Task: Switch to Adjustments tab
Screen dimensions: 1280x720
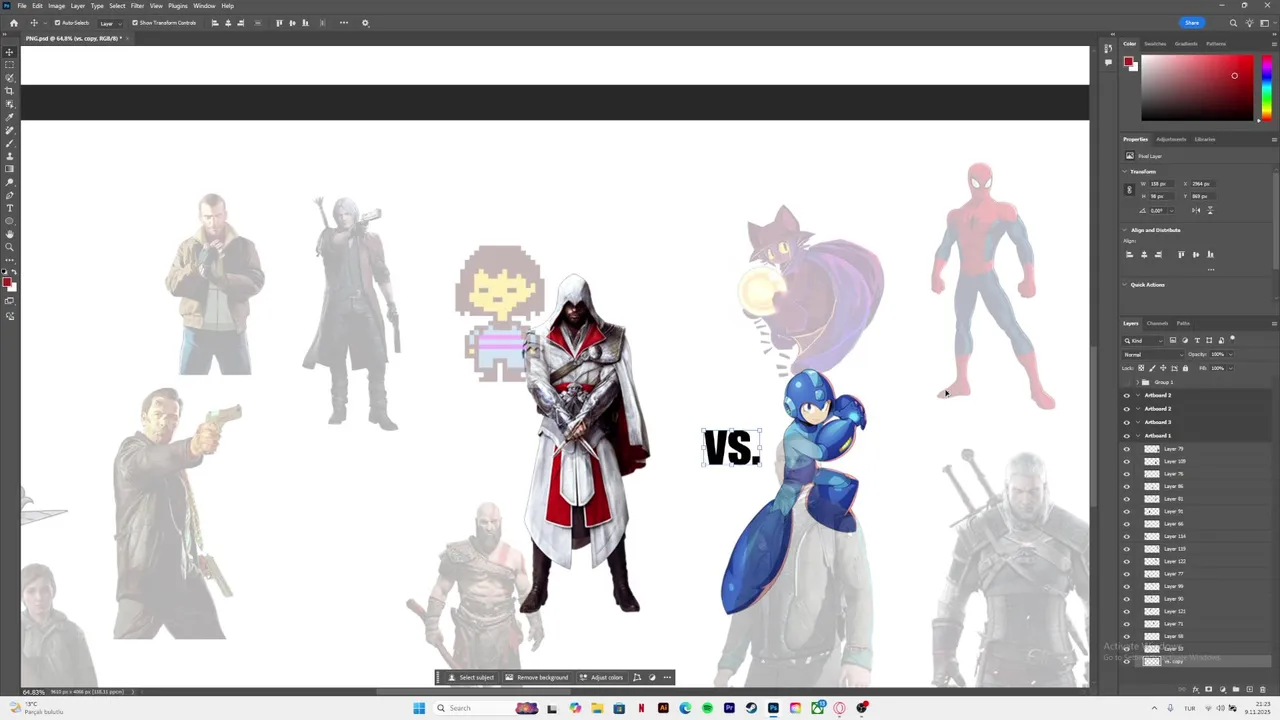Action: 1171,139
